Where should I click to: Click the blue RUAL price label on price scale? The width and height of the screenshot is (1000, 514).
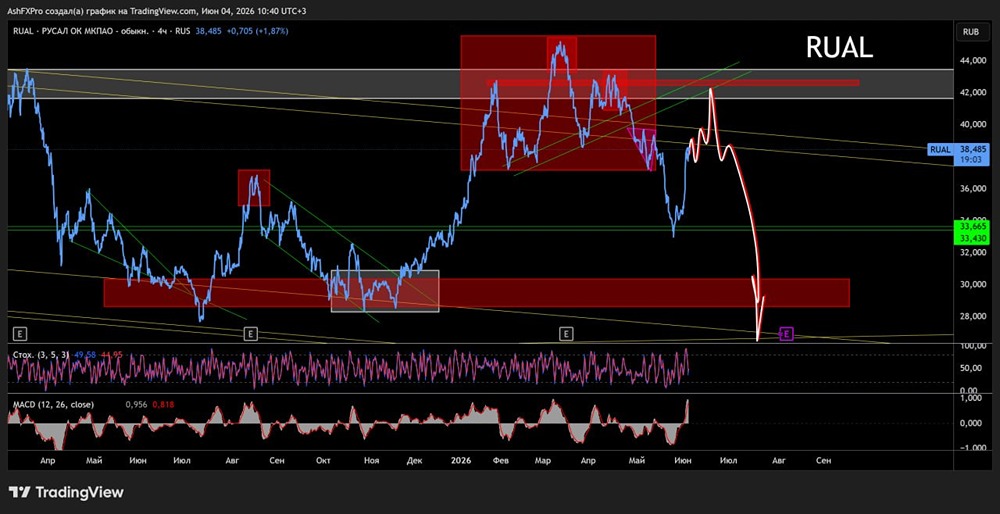[941, 149]
